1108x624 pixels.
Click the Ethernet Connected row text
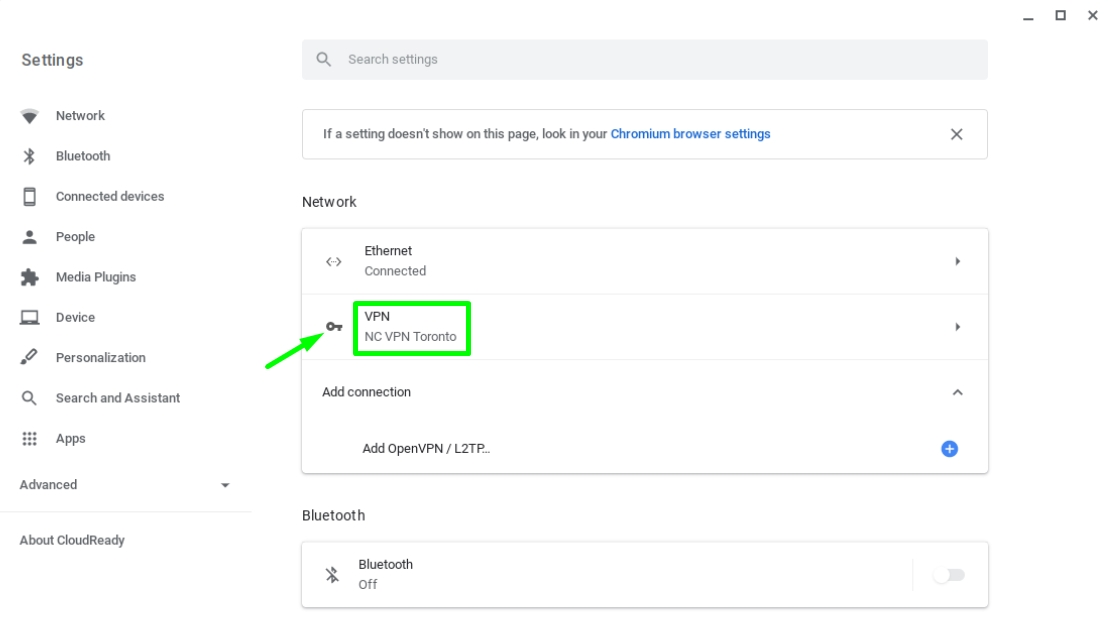[x=395, y=261]
